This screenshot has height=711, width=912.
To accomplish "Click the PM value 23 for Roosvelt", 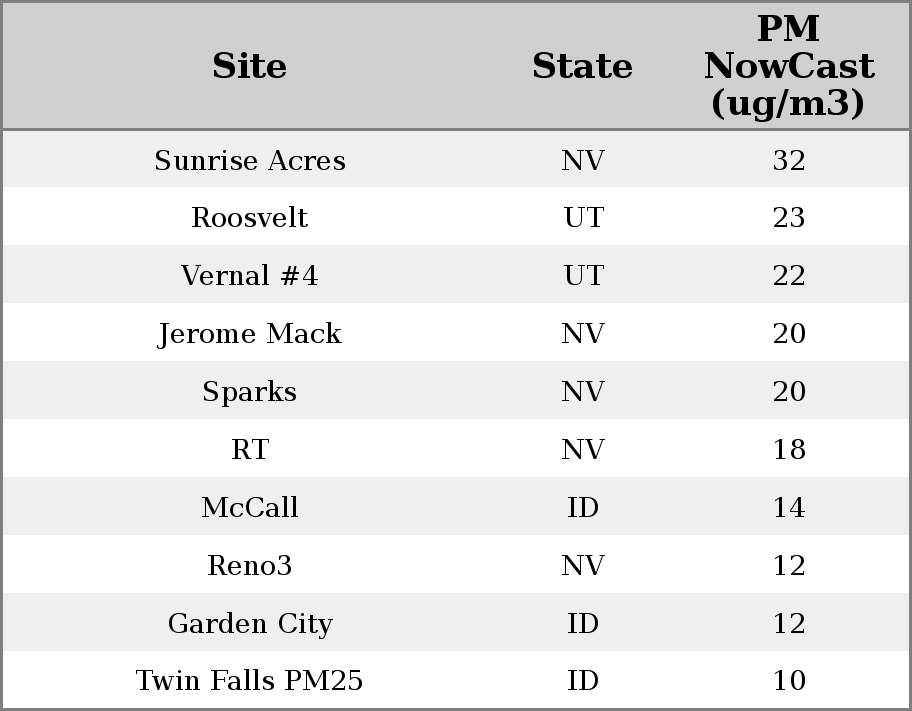I will tap(788, 218).
